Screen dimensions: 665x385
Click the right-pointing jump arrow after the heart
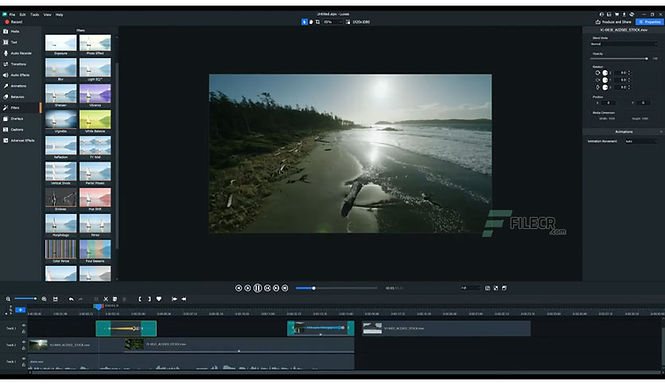point(174,299)
